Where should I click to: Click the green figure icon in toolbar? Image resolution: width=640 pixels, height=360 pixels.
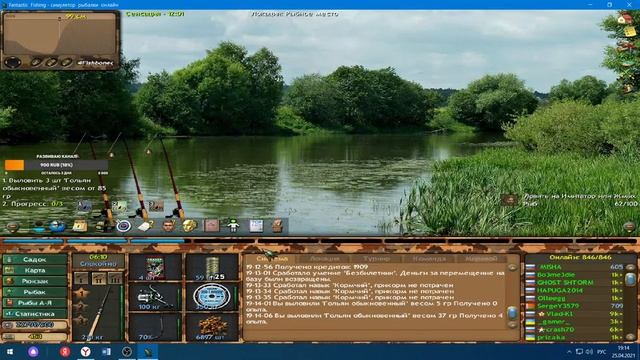tap(233, 226)
